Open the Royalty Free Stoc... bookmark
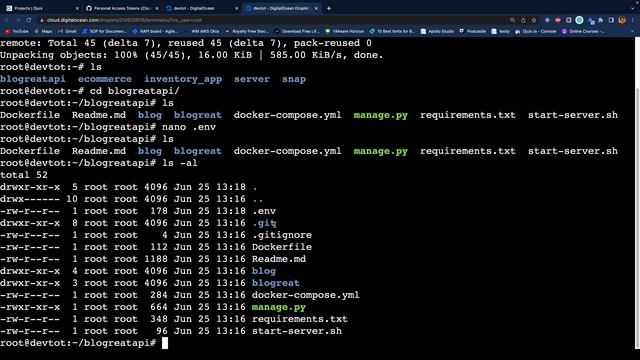Screen dimensions: 640x360 click(x=247, y=31)
